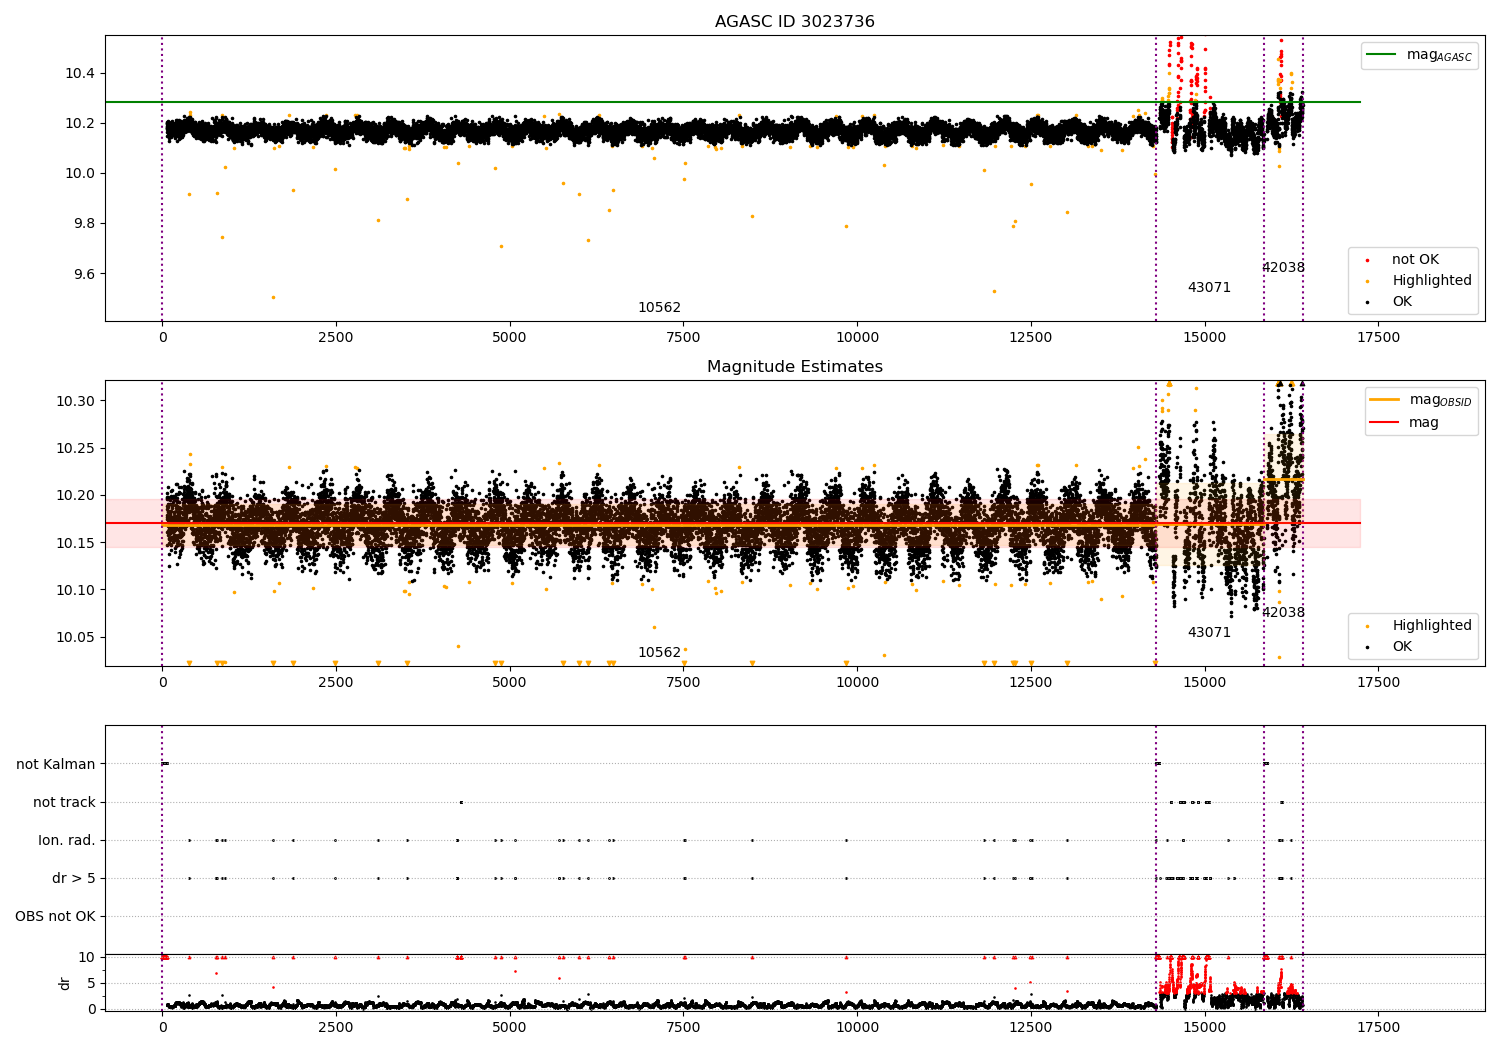Click the green mag AGASC legend line sample

(1381, 55)
